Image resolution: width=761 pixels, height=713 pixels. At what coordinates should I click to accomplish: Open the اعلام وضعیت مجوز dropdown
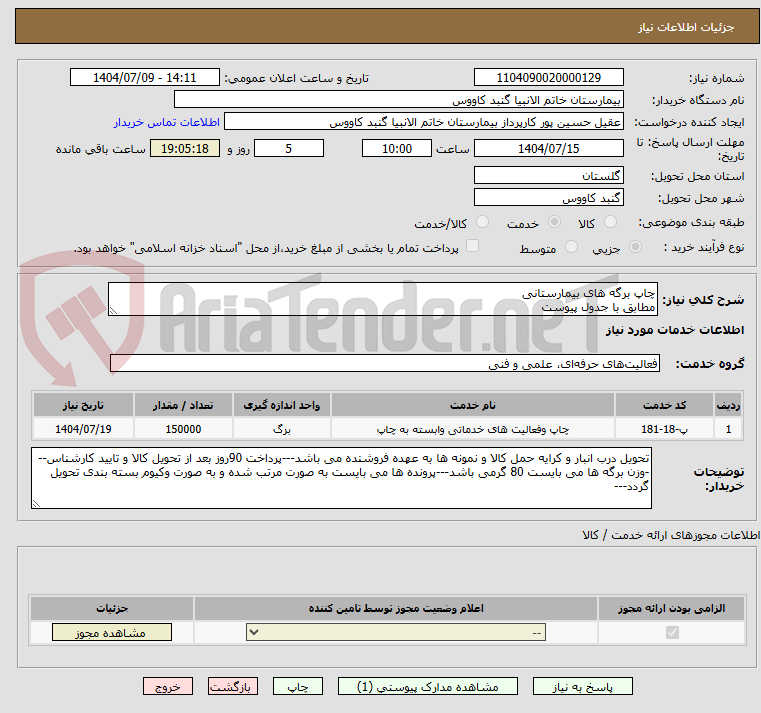pos(396,632)
